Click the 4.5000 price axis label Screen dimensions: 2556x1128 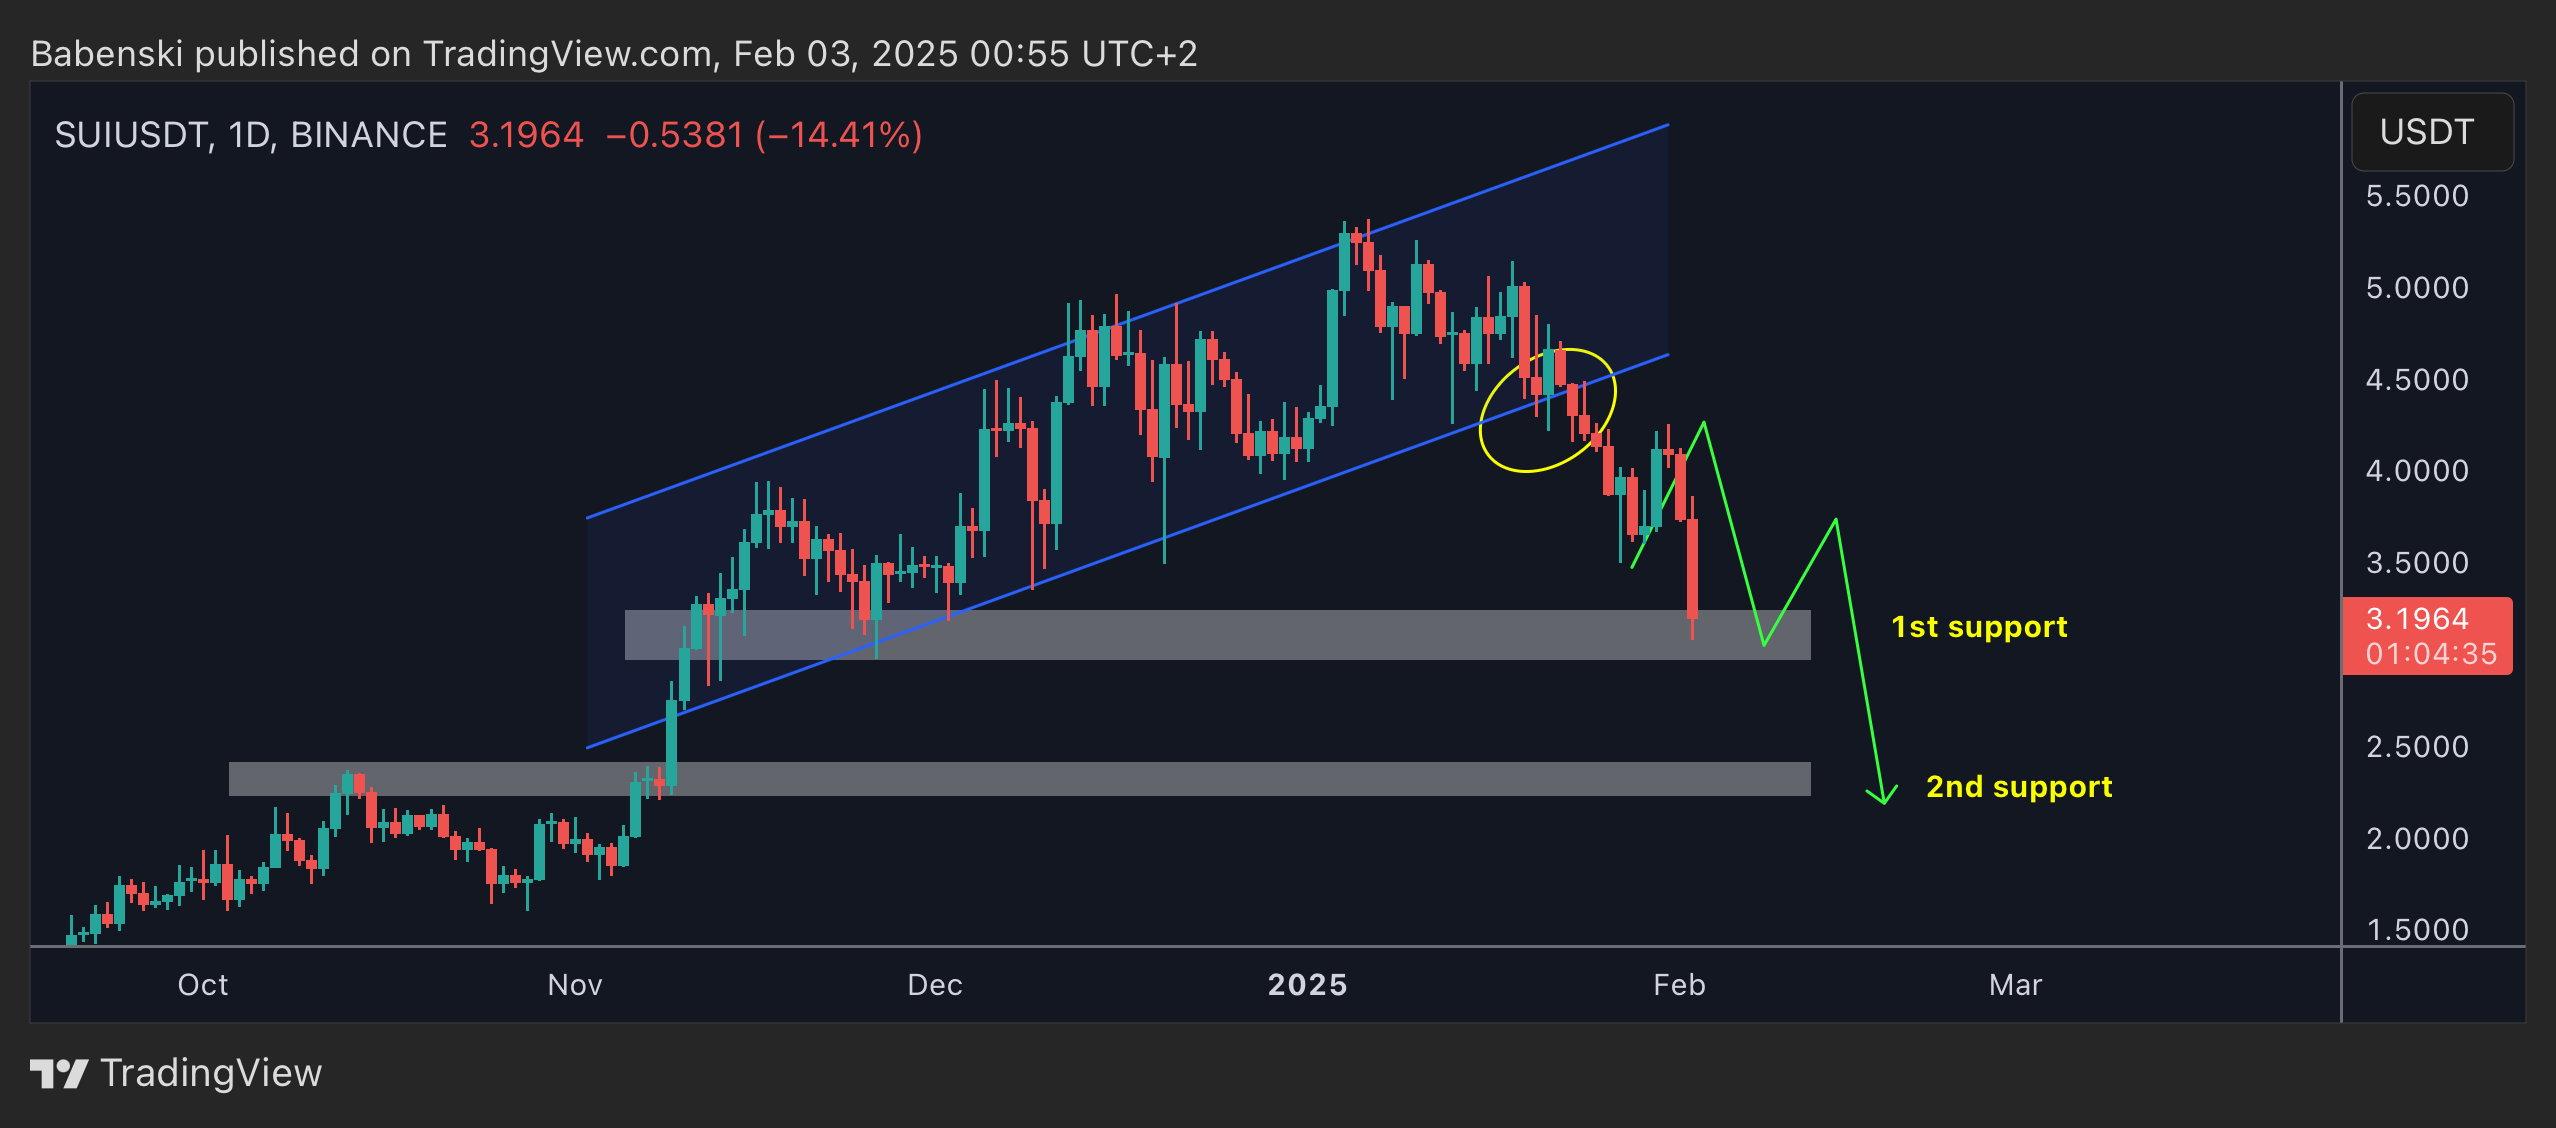tap(2417, 380)
